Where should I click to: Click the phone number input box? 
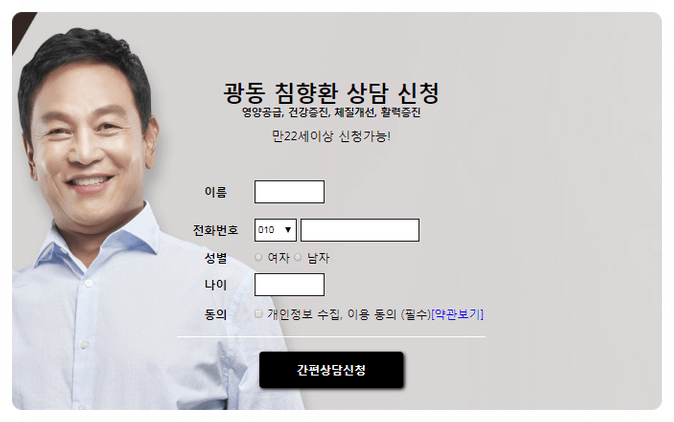360,230
